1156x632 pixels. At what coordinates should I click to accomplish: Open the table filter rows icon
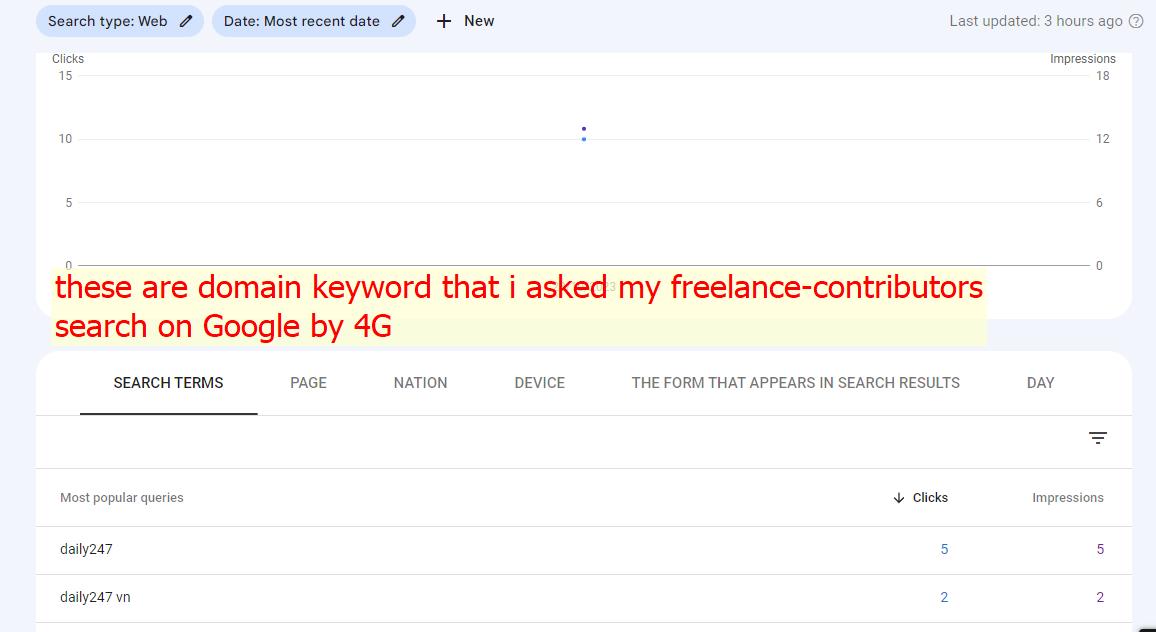[1098, 438]
